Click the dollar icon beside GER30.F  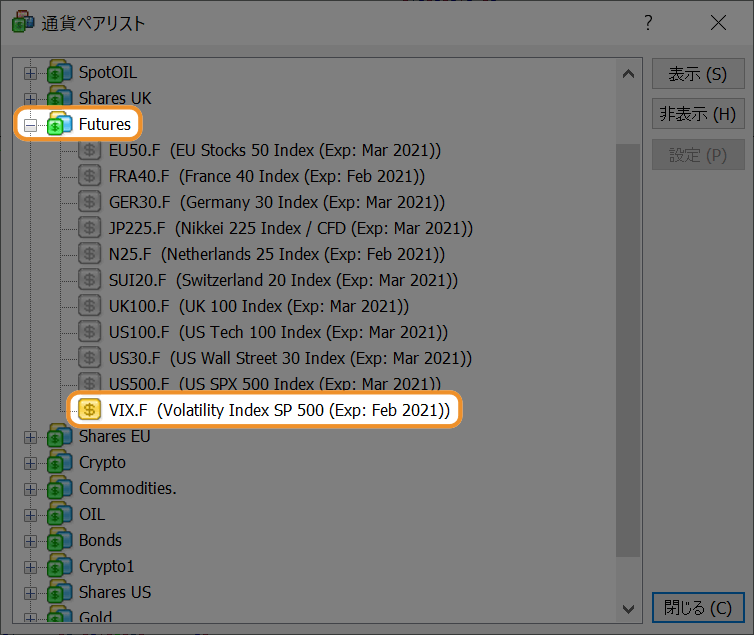89,202
